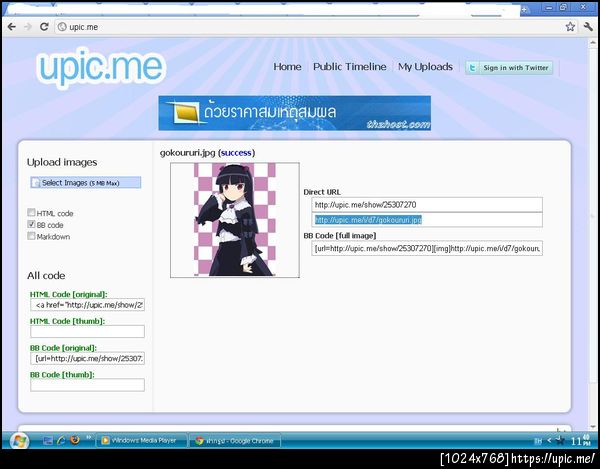Launch Firefox from quick launch
This screenshot has width=600, height=469.
(75, 440)
